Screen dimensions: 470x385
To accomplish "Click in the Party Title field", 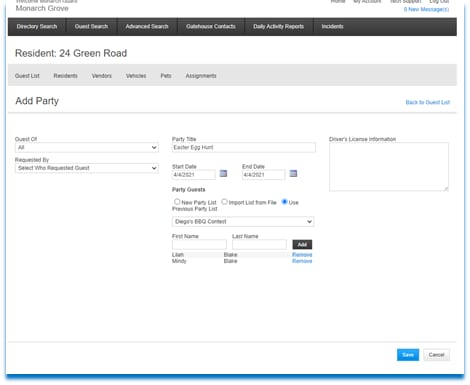I will 244,147.
